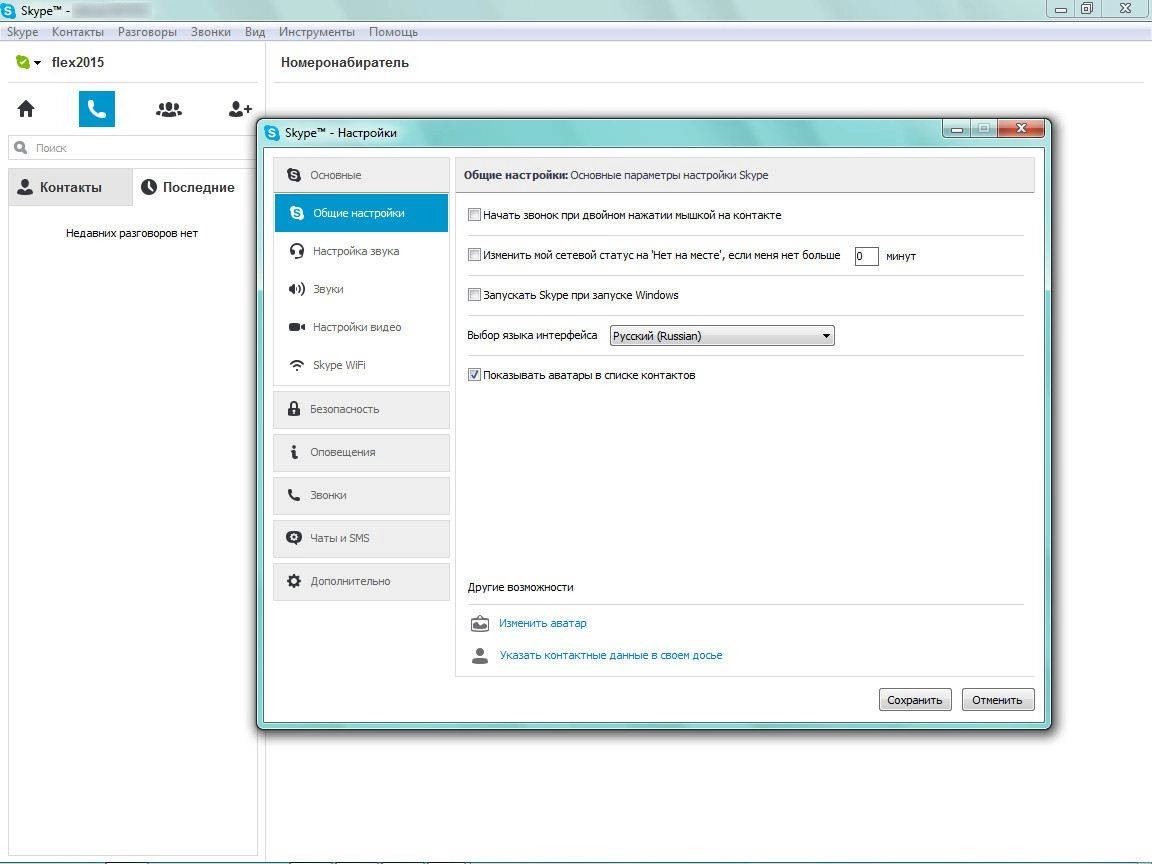Image resolution: width=1152 pixels, height=864 pixels.
Task: Open the Помощь menu
Action: (x=393, y=32)
